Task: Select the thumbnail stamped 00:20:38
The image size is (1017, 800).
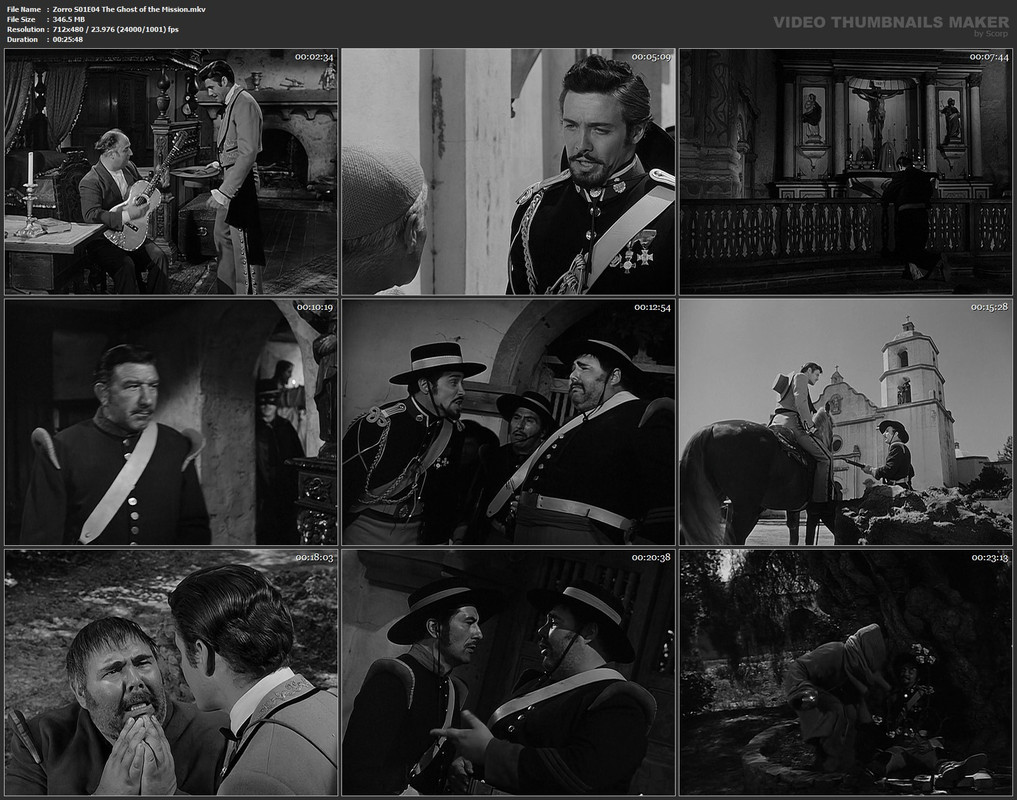Action: click(508, 672)
